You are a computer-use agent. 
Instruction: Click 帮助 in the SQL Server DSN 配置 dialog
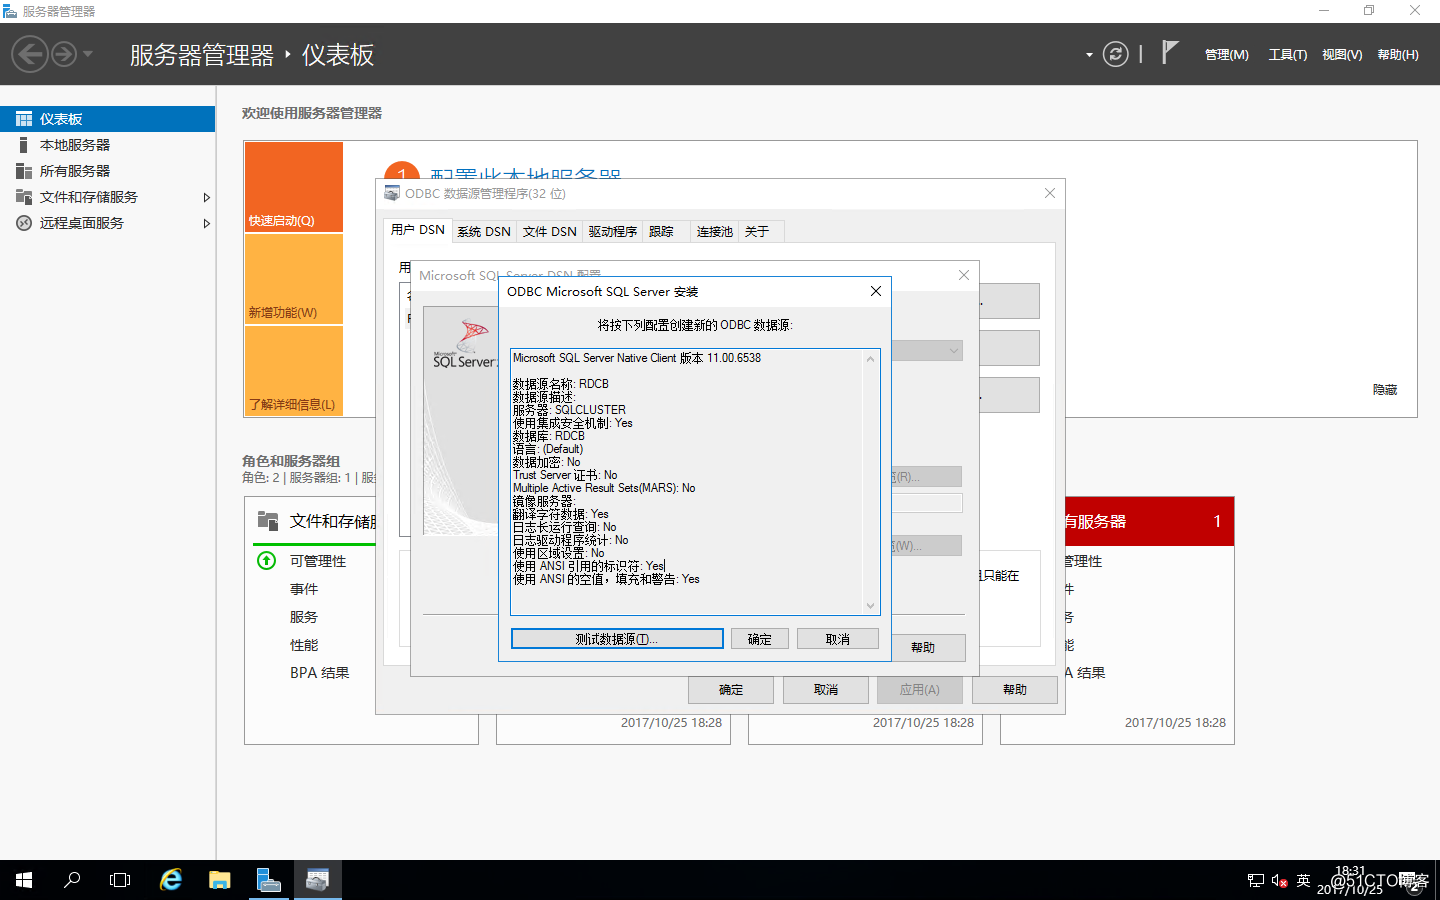(x=923, y=648)
